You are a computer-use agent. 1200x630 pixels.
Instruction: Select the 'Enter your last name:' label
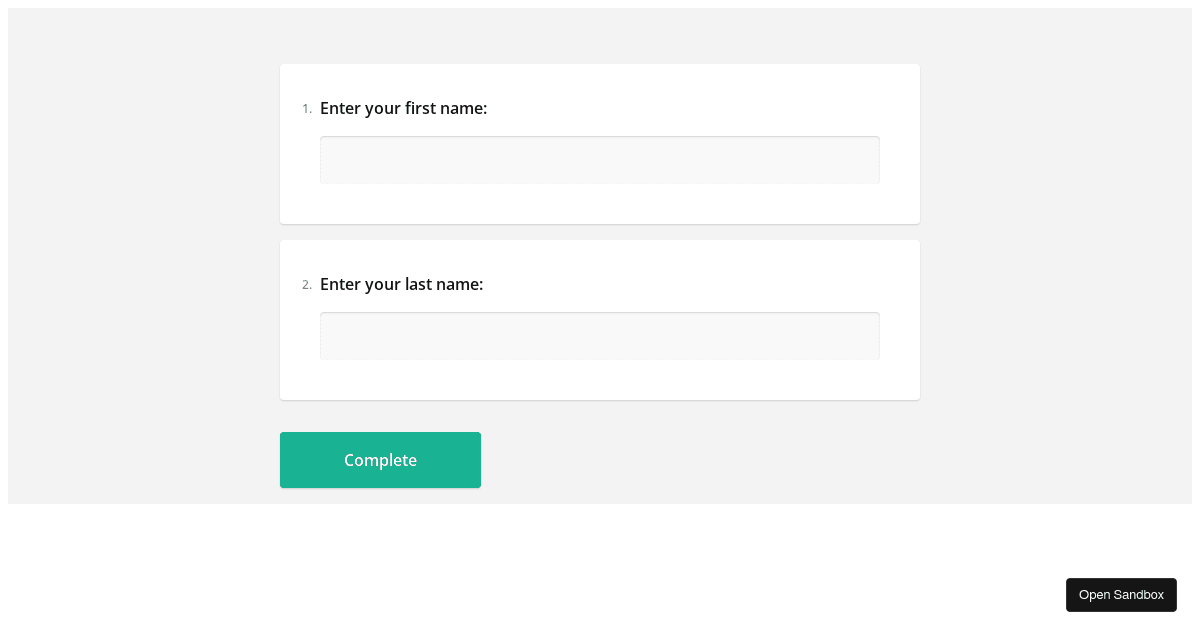tap(401, 284)
